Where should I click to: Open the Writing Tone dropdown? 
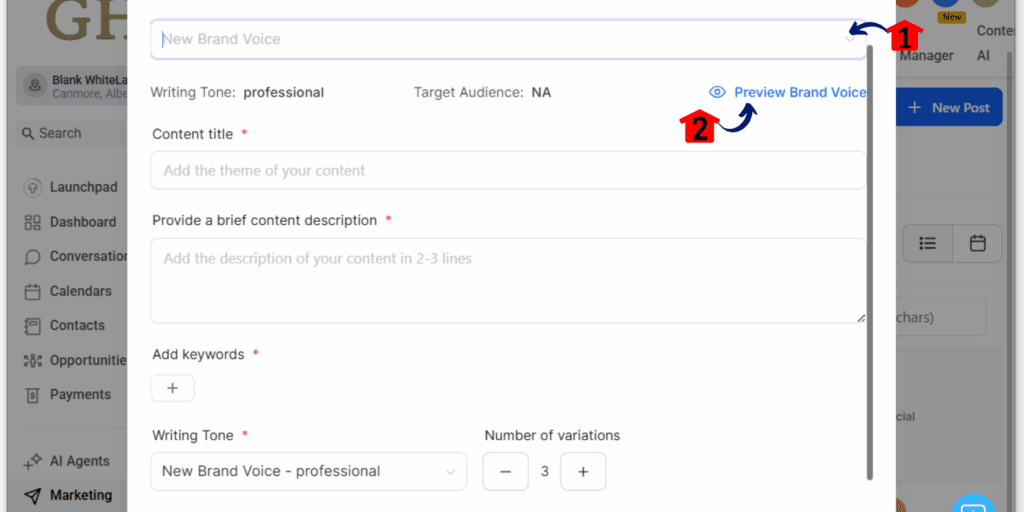click(x=309, y=471)
